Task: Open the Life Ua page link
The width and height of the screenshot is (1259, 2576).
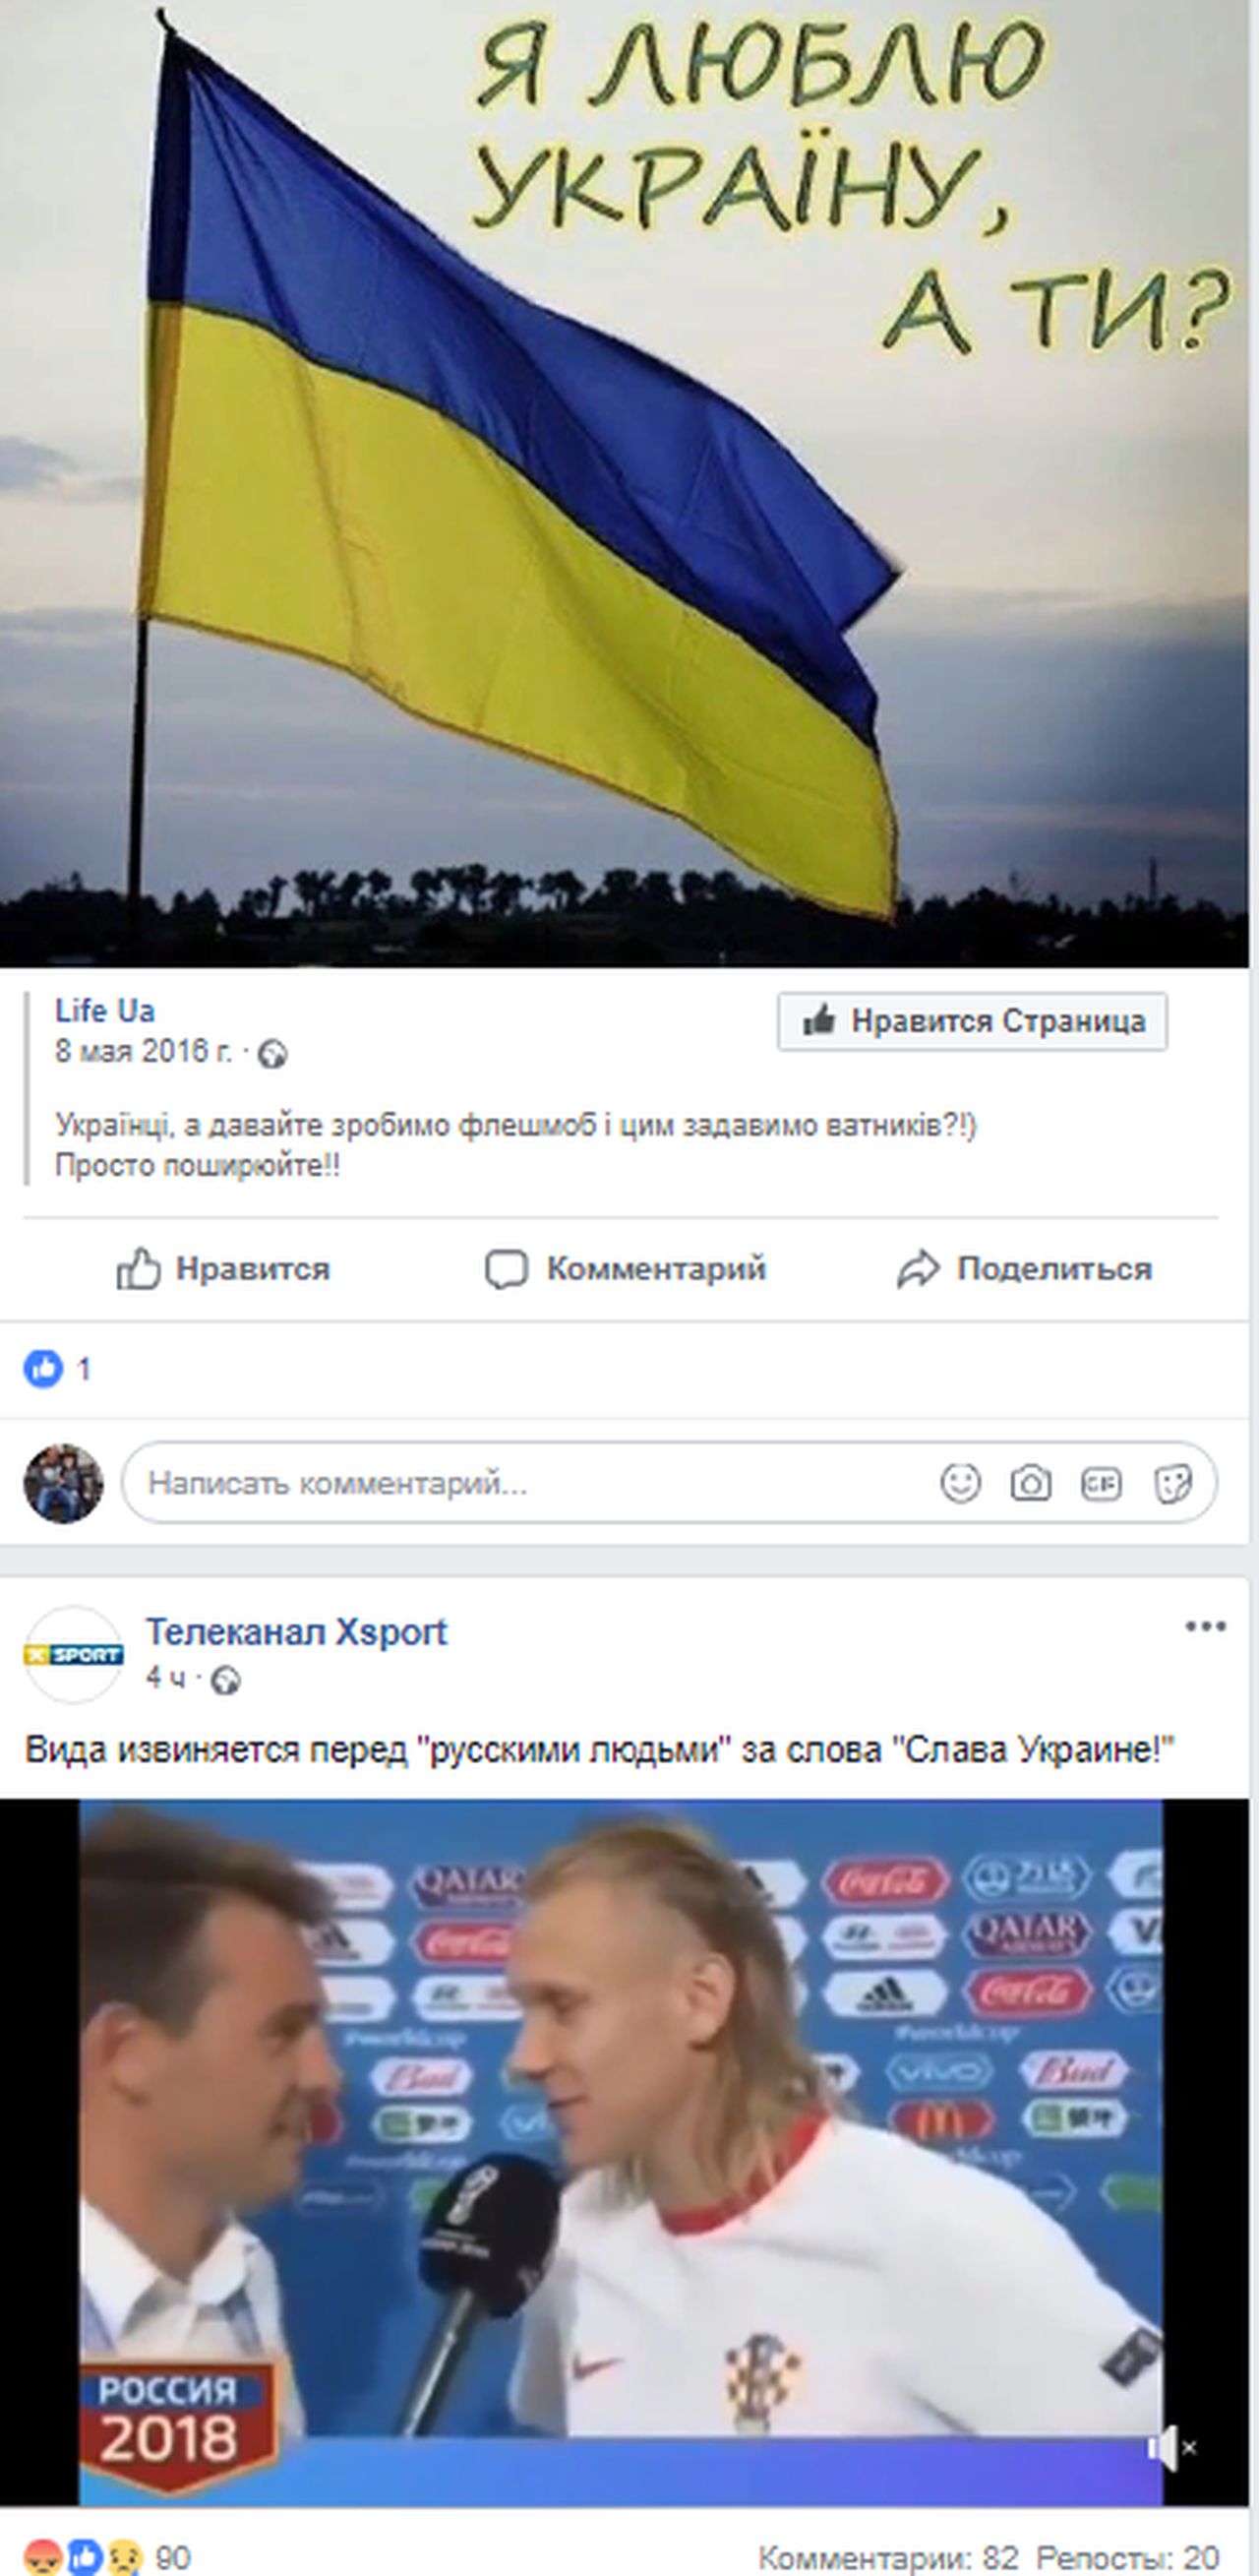Action: click(105, 1011)
